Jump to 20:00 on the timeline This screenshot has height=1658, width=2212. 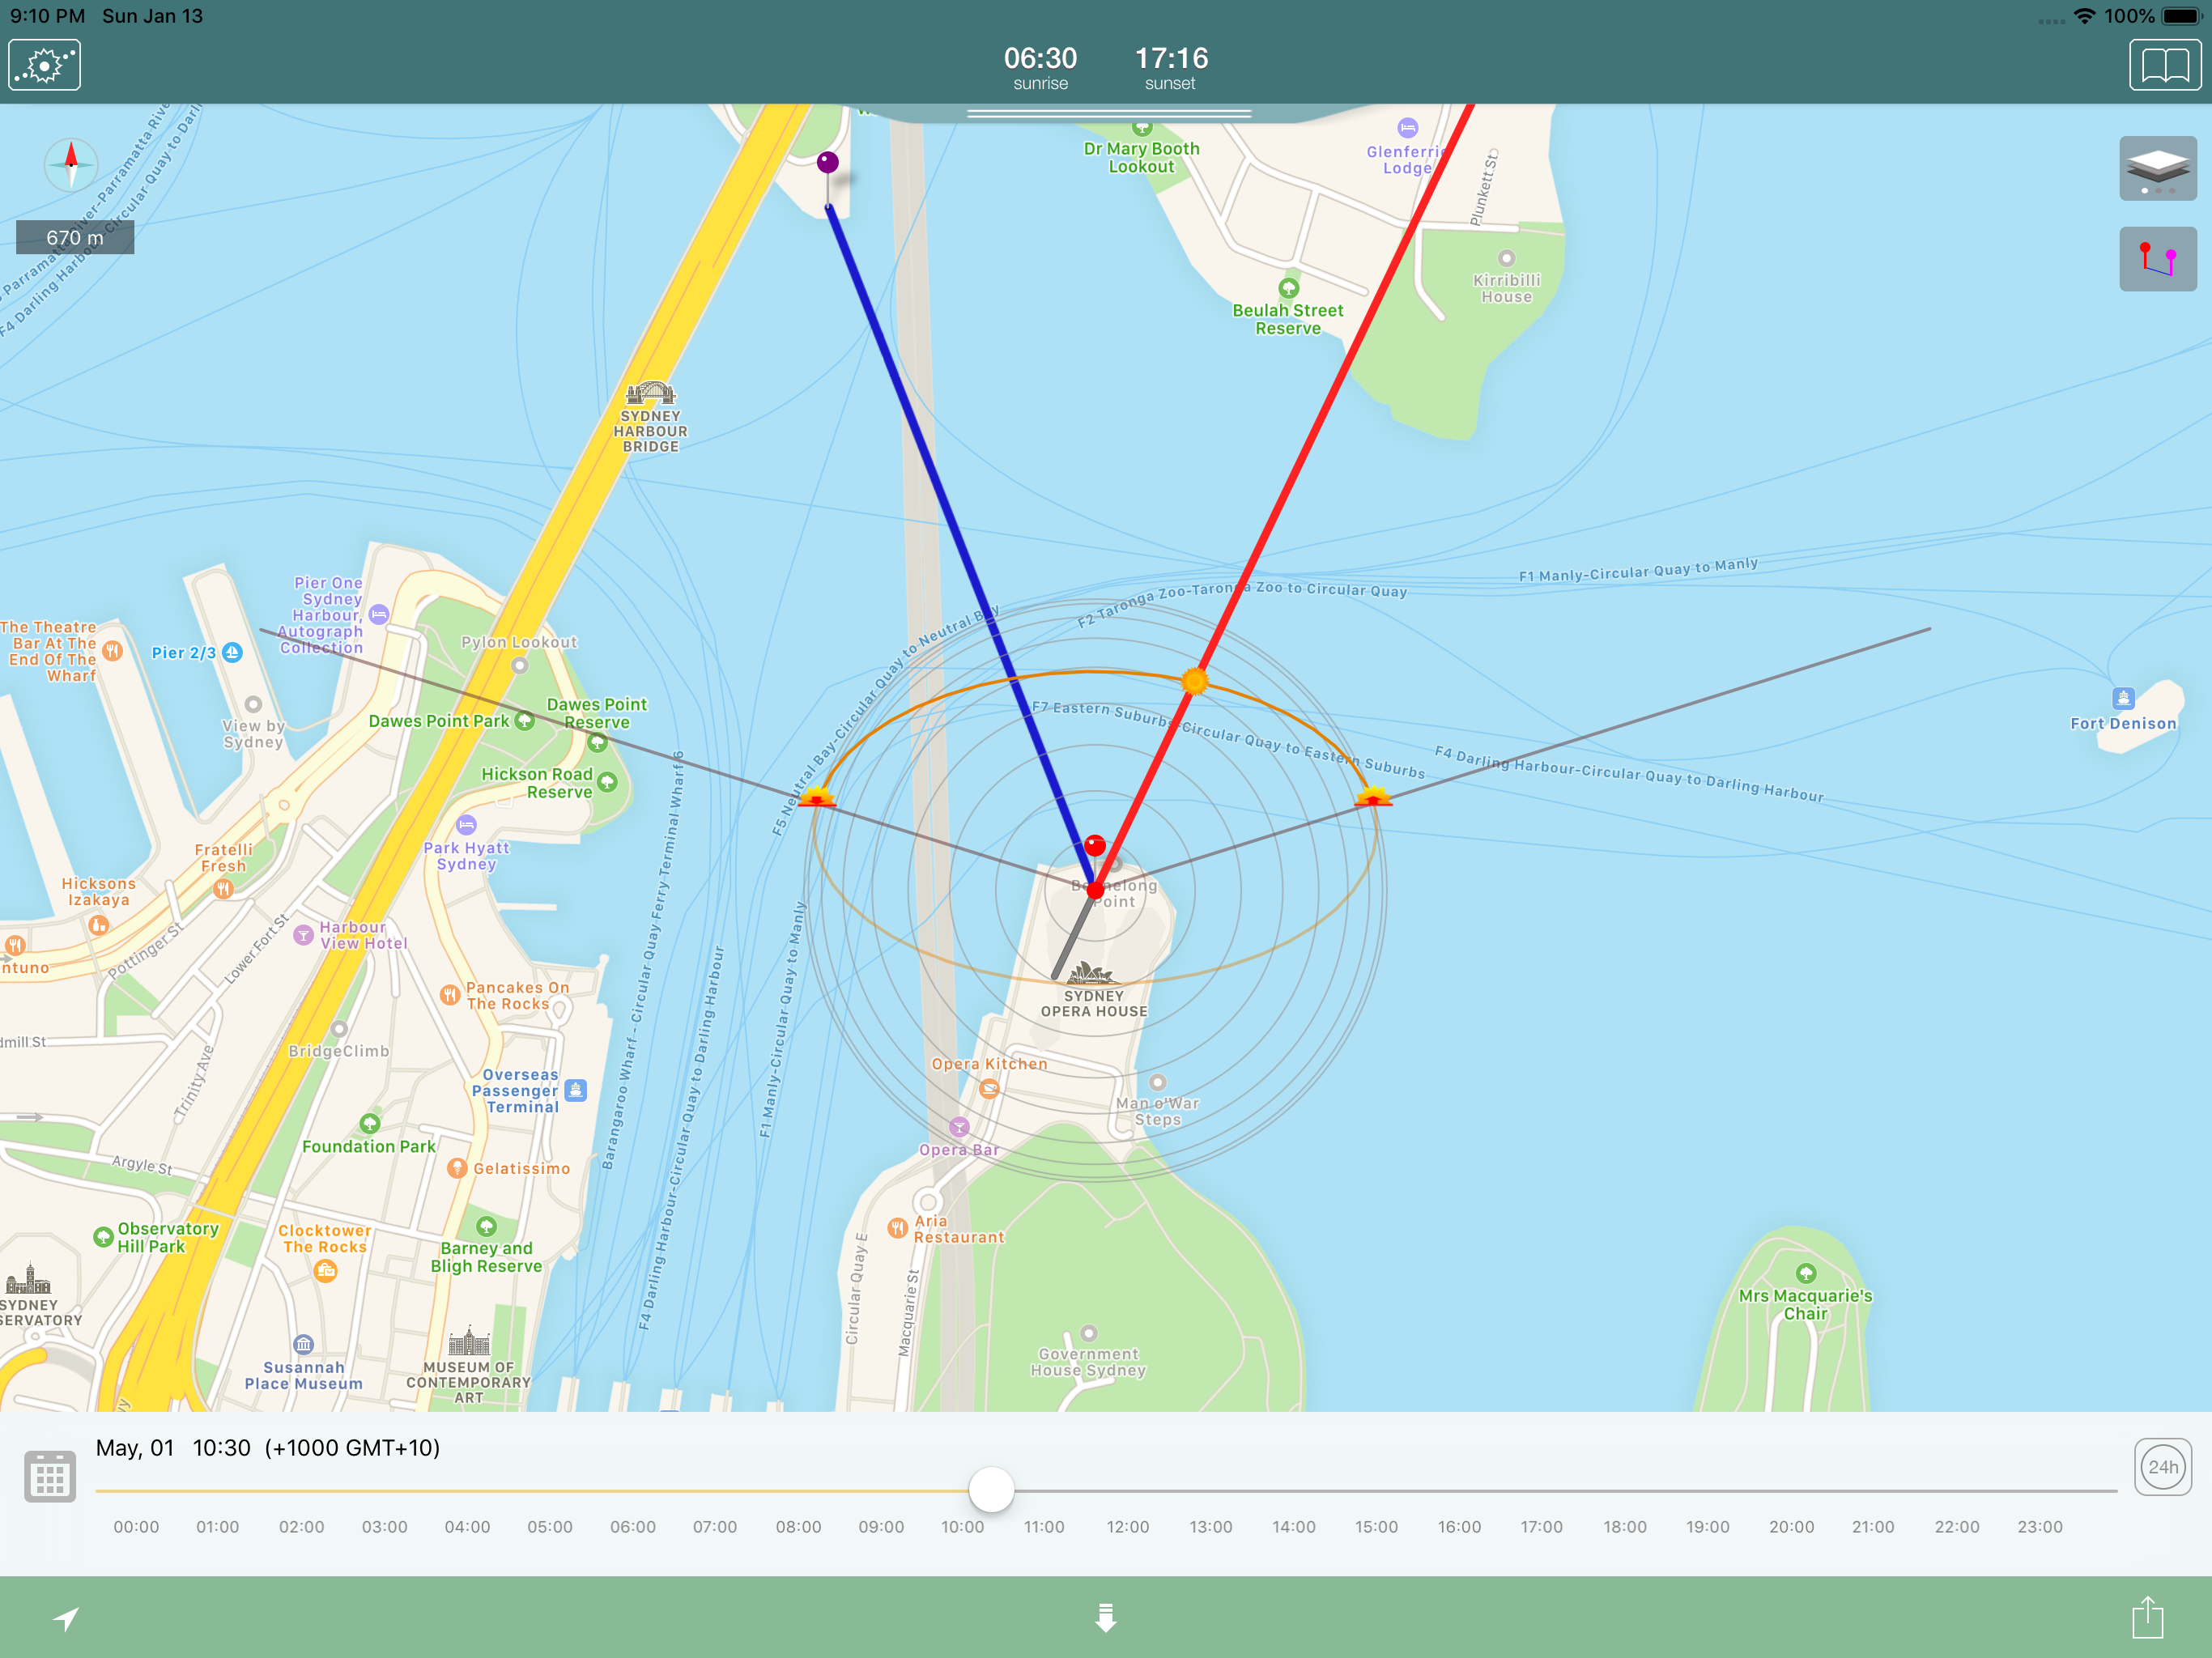coord(1790,1527)
